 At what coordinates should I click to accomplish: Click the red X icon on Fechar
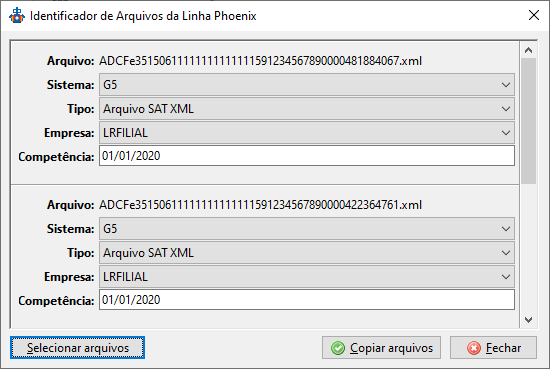pos(474,348)
